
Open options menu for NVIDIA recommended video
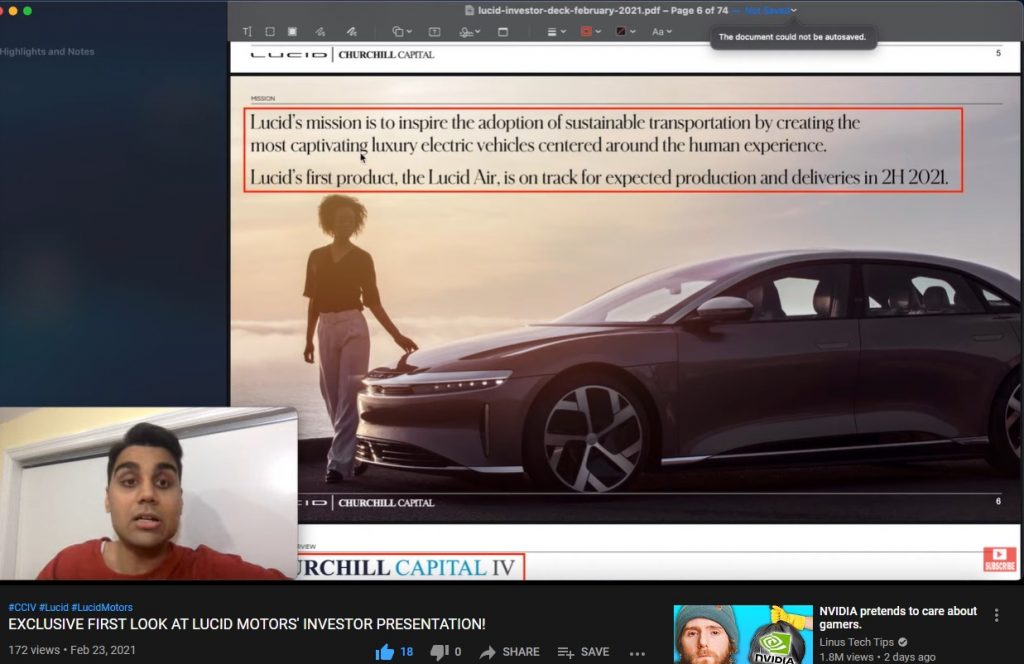coord(997,615)
